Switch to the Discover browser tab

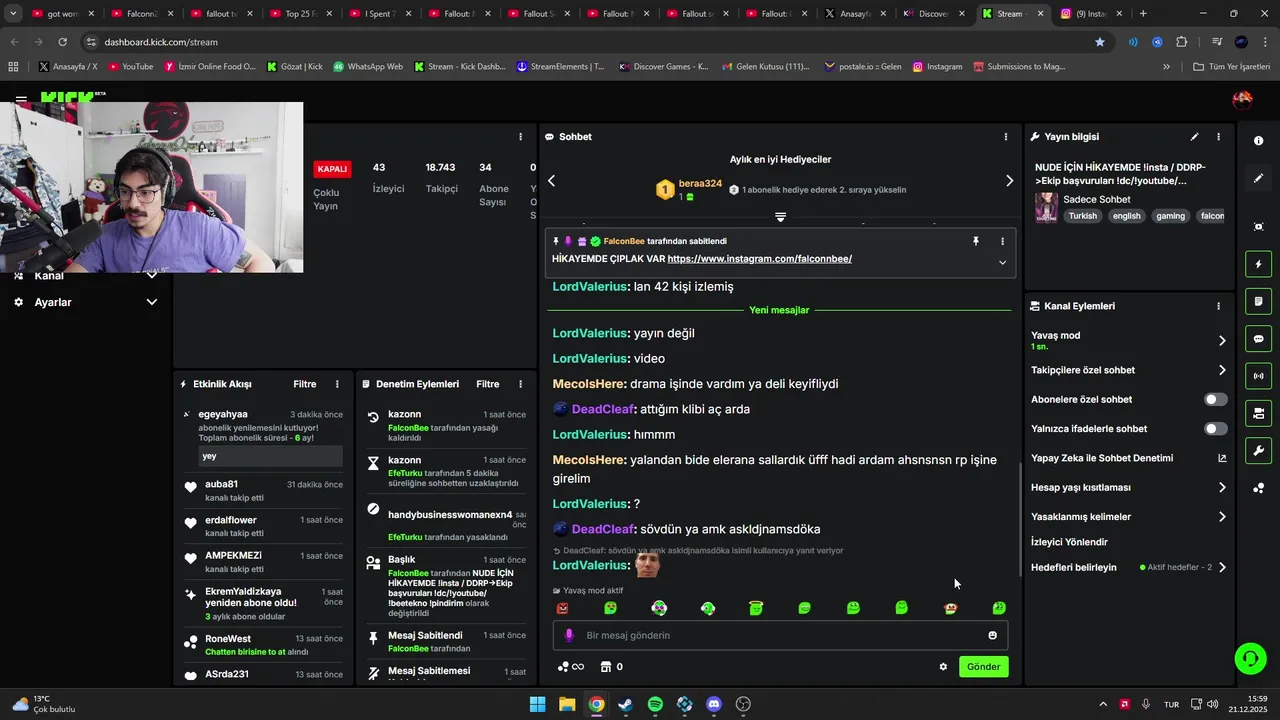(x=935, y=14)
